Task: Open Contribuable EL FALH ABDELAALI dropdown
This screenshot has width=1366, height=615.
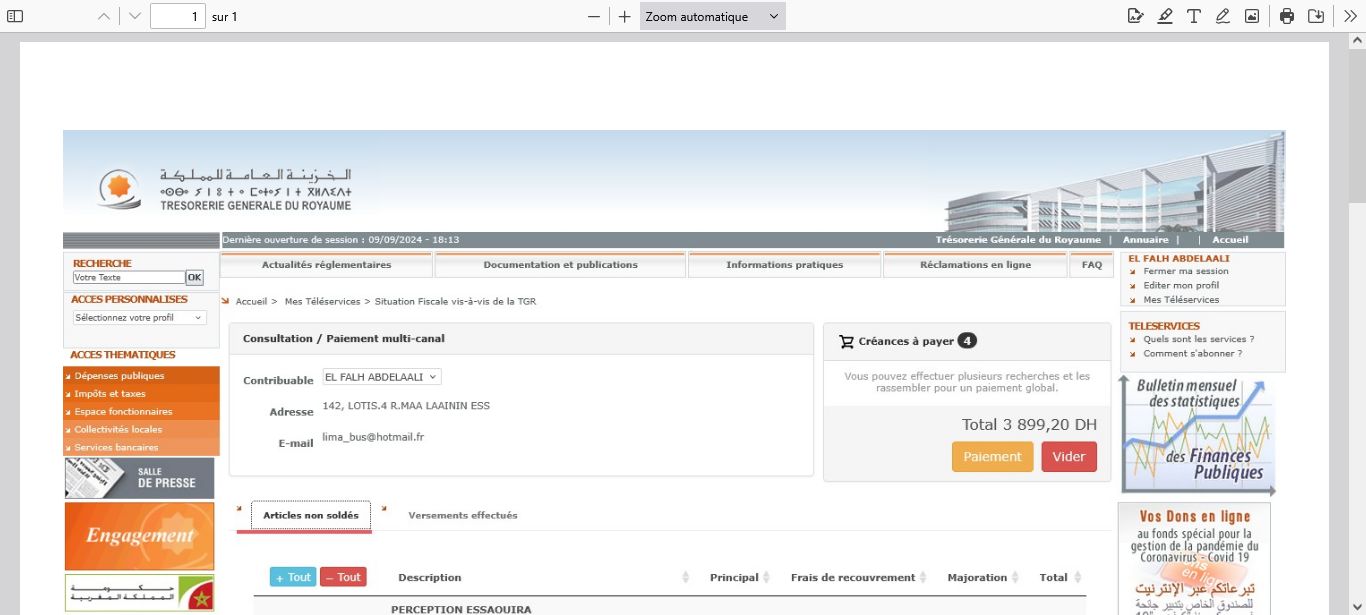Action: (x=381, y=377)
